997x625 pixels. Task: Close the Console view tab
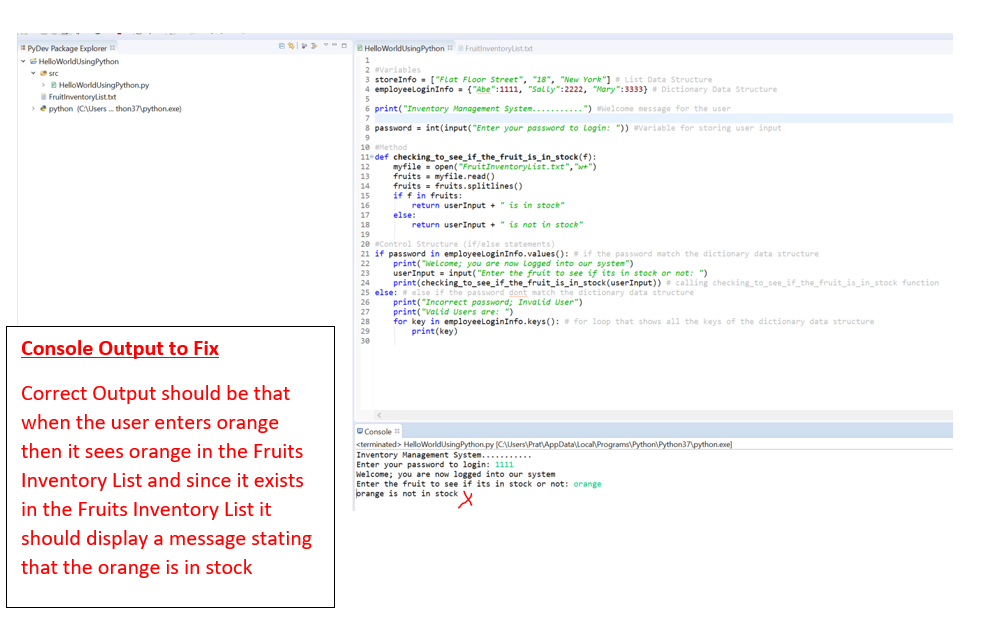397,431
